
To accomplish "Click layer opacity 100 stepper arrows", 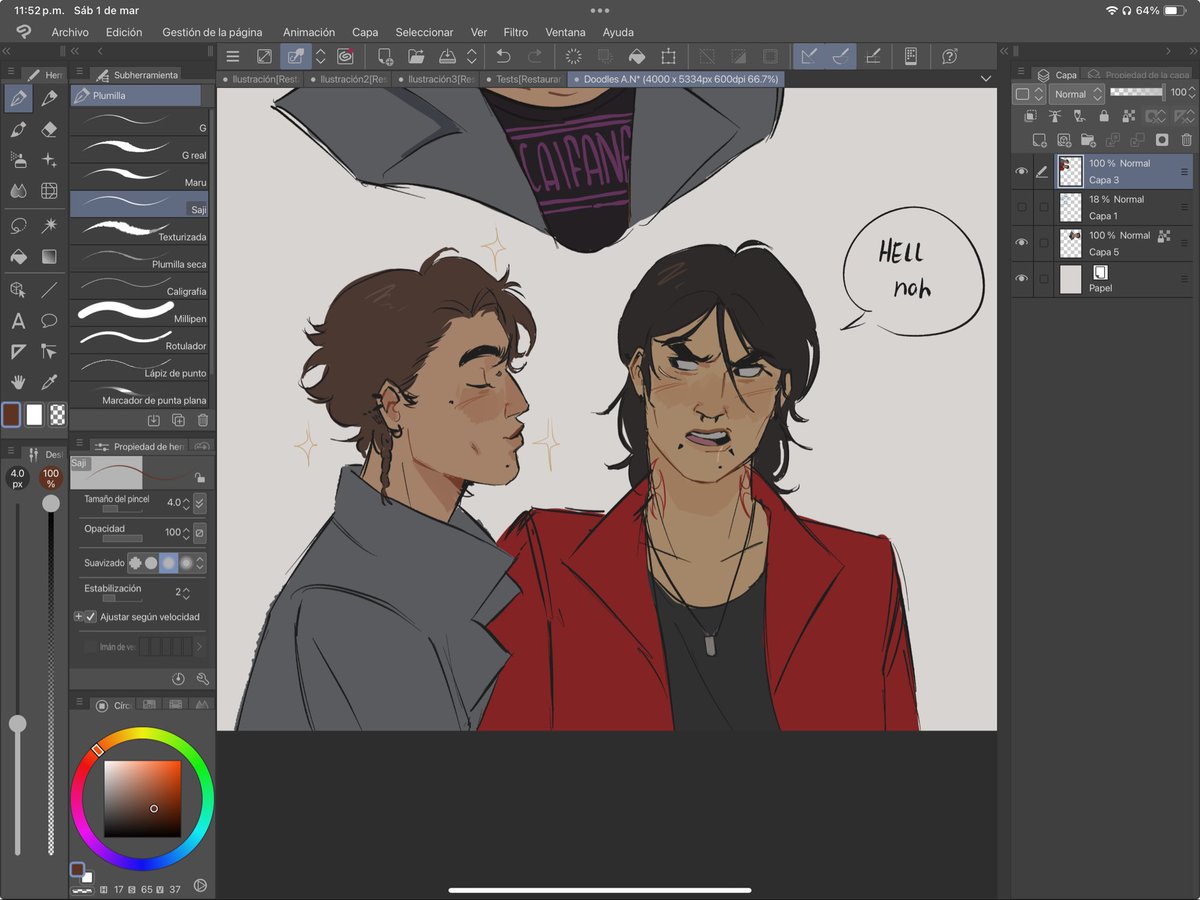I will 1193,92.
